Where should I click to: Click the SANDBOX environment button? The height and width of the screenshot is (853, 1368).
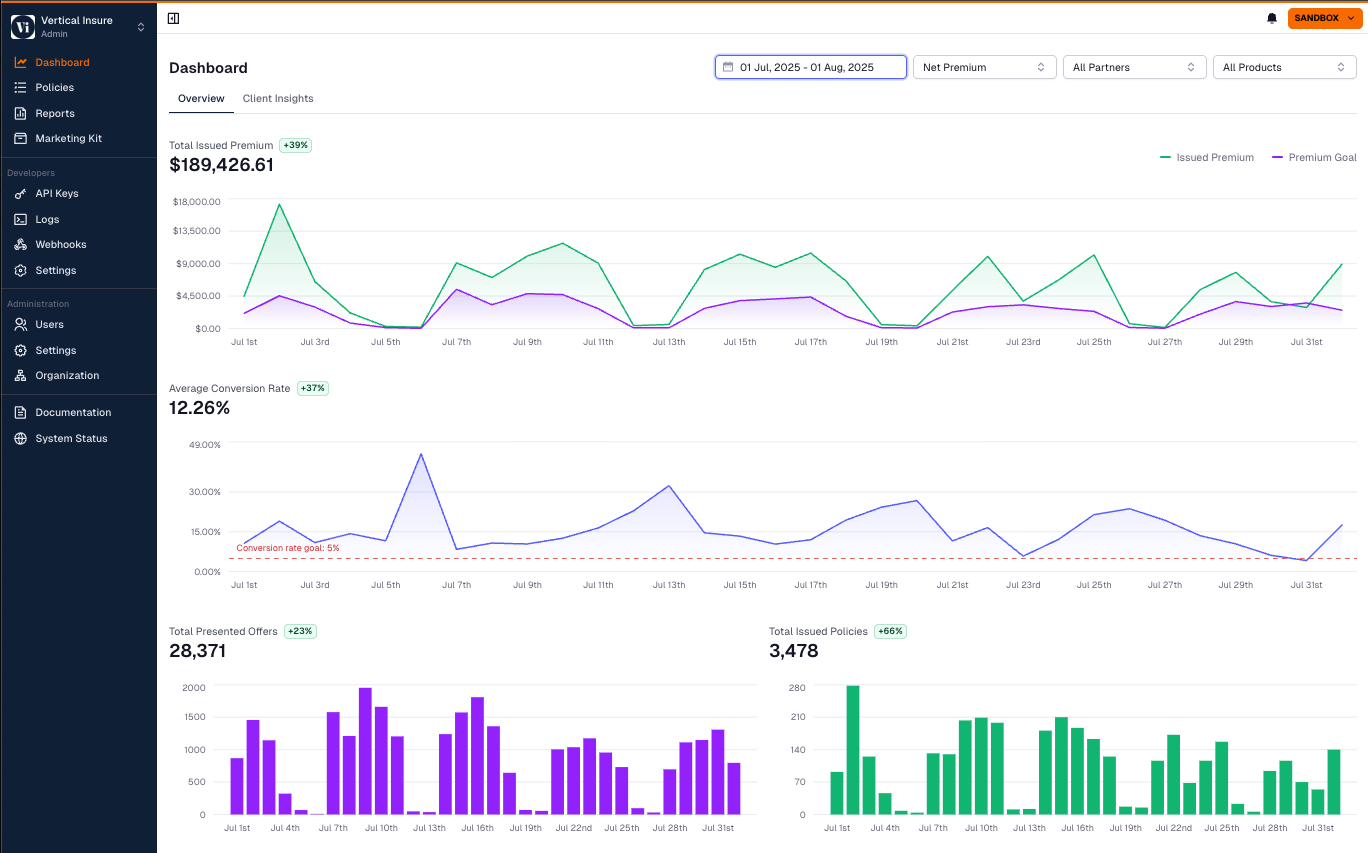(x=1324, y=18)
